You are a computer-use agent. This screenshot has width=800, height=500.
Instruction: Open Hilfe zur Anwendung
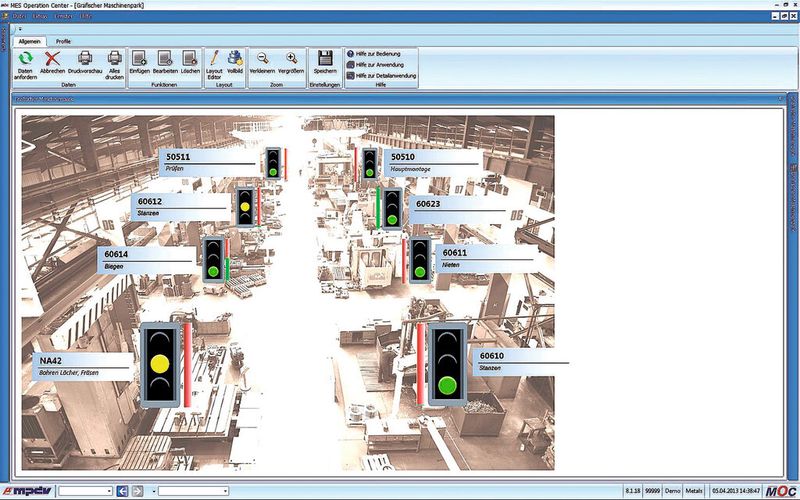(x=375, y=65)
